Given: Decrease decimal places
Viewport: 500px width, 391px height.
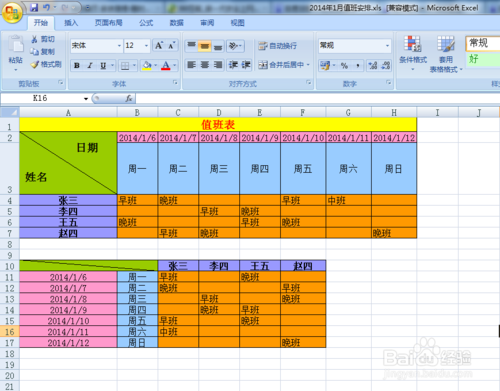Looking at the screenshot, I should [x=386, y=65].
